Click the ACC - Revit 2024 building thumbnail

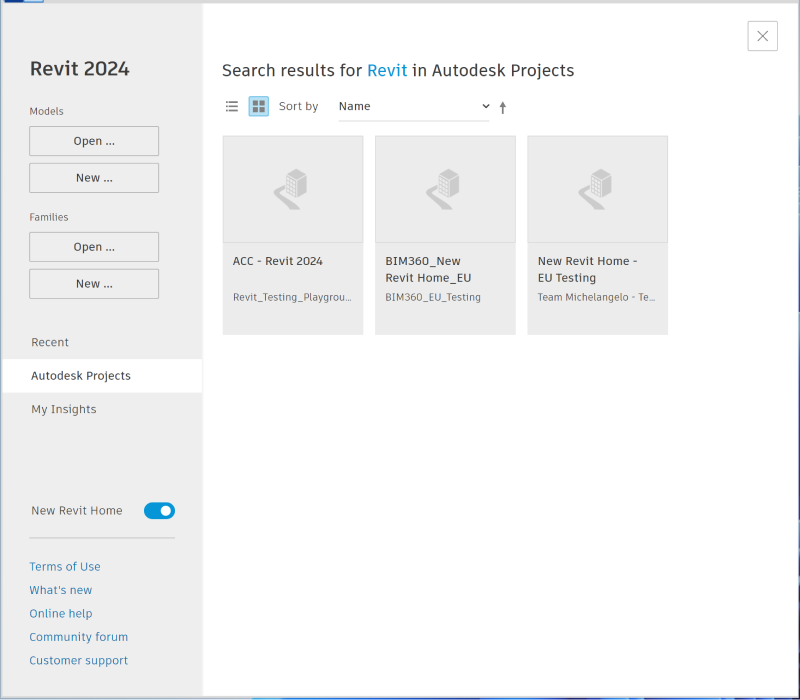293,189
